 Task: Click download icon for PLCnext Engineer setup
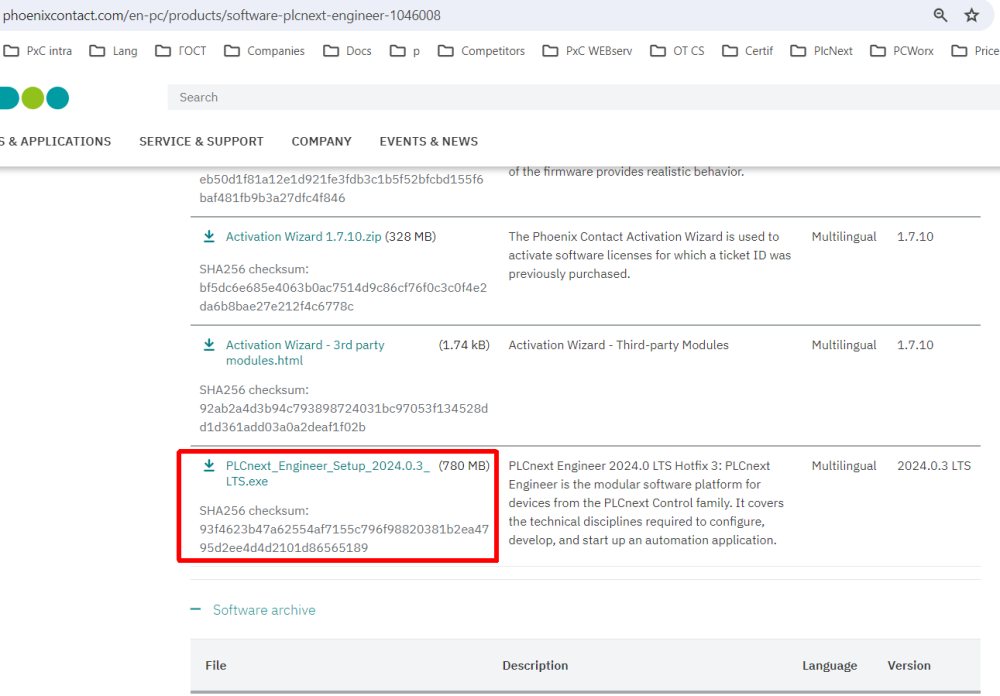pyautogui.click(x=209, y=466)
